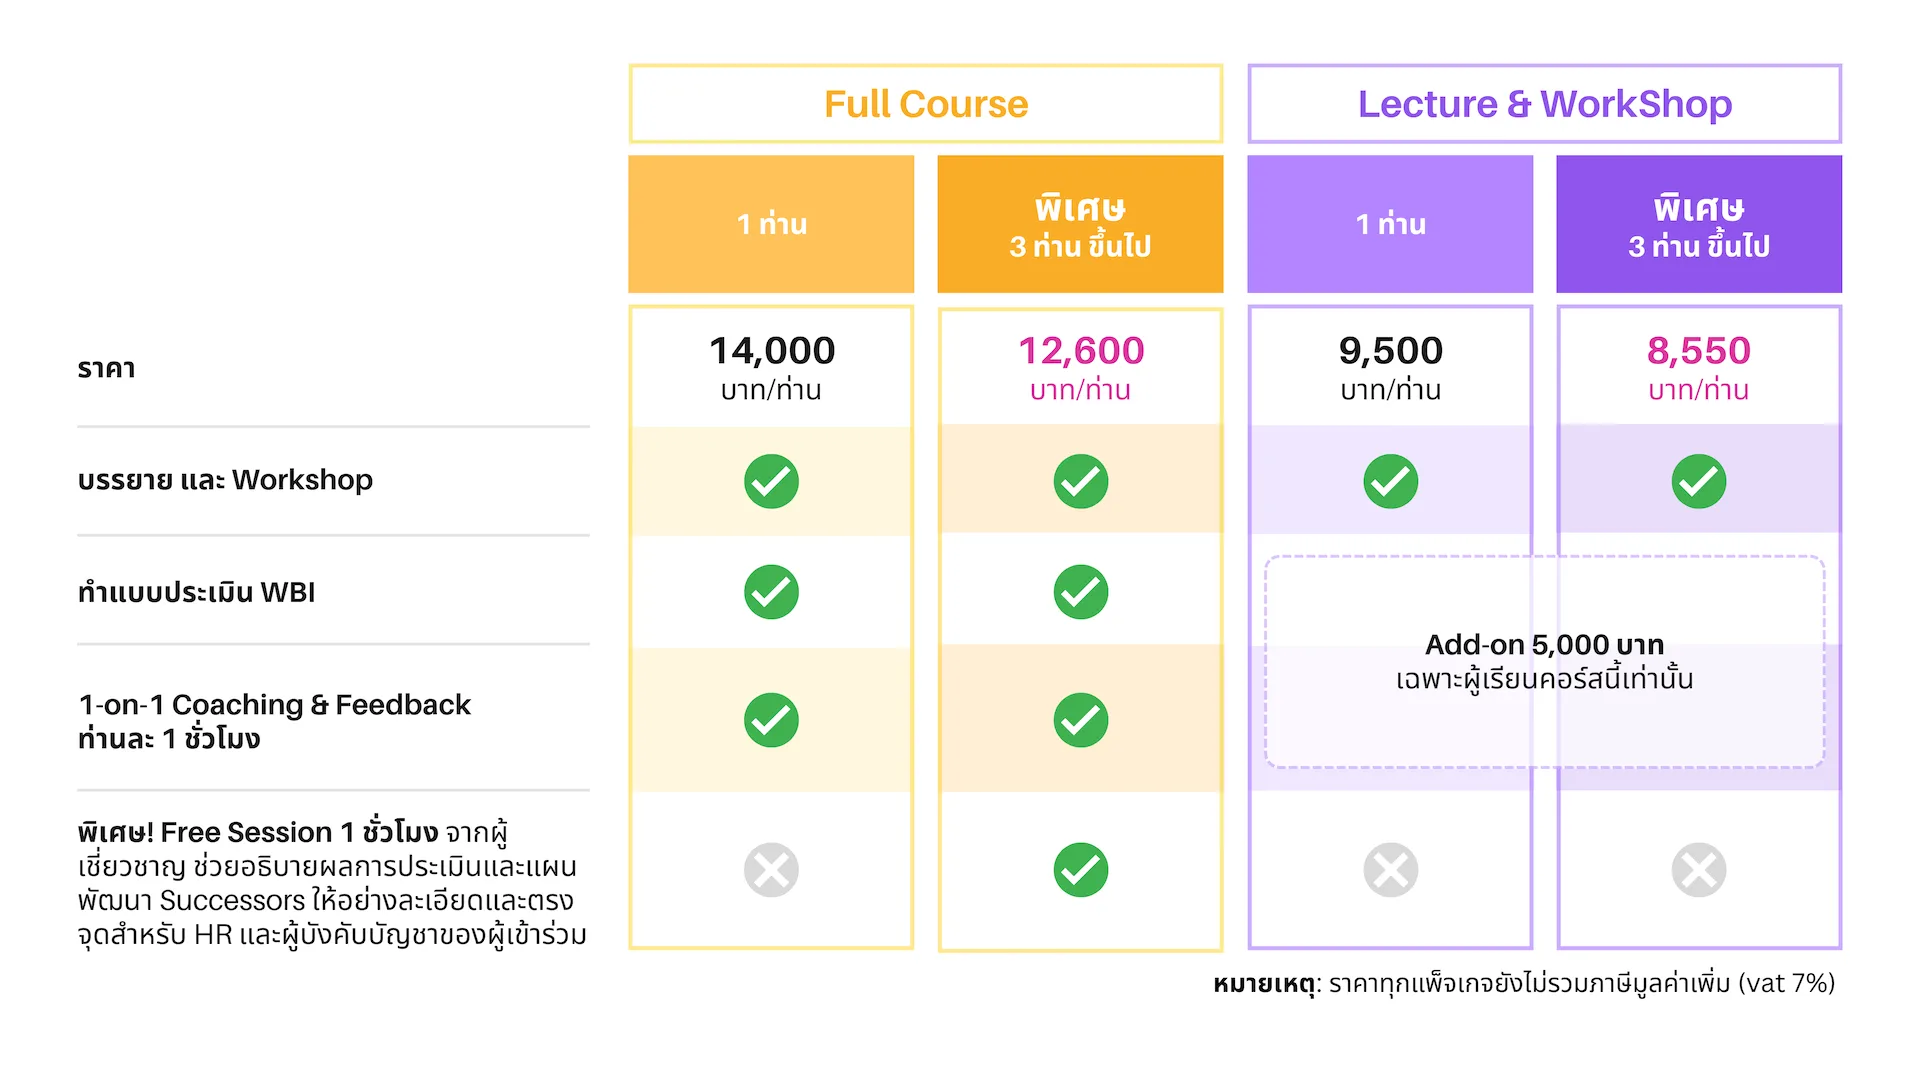Click green check for Workshop under 9,500 column
Viewport: 1920px width, 1080px height.
coord(1391,481)
